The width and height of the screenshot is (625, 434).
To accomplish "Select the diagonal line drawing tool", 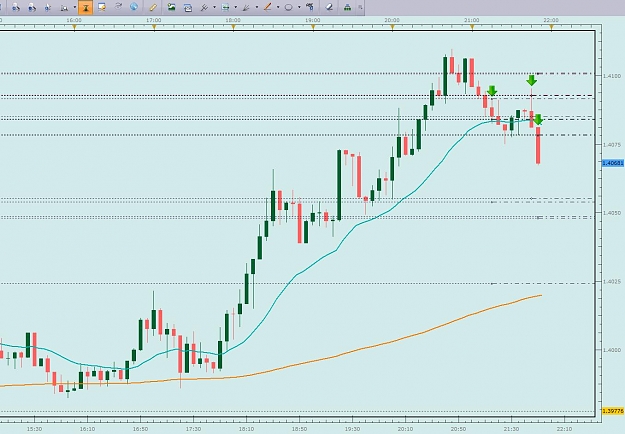I will tap(204, 7).
